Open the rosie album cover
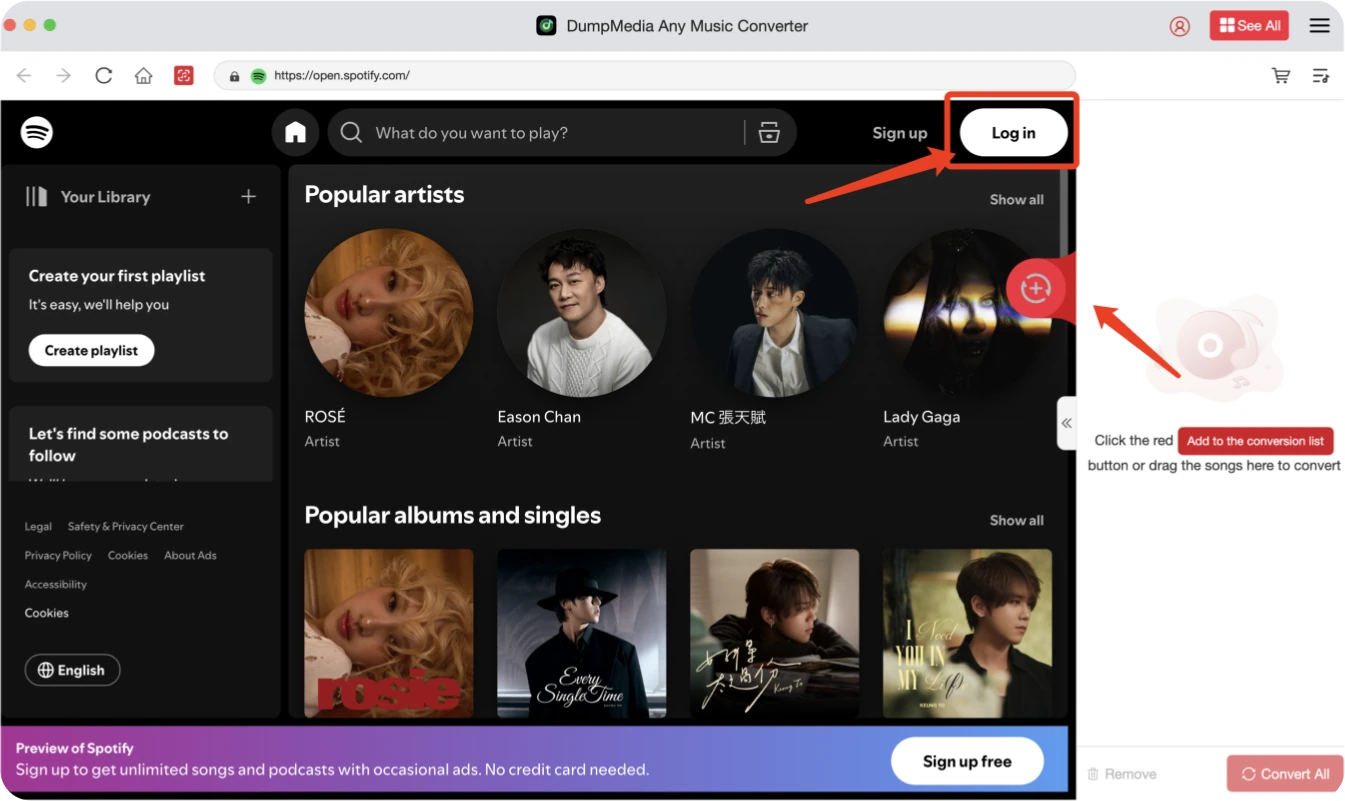Screen dimensions: 1345x801 pos(389,633)
